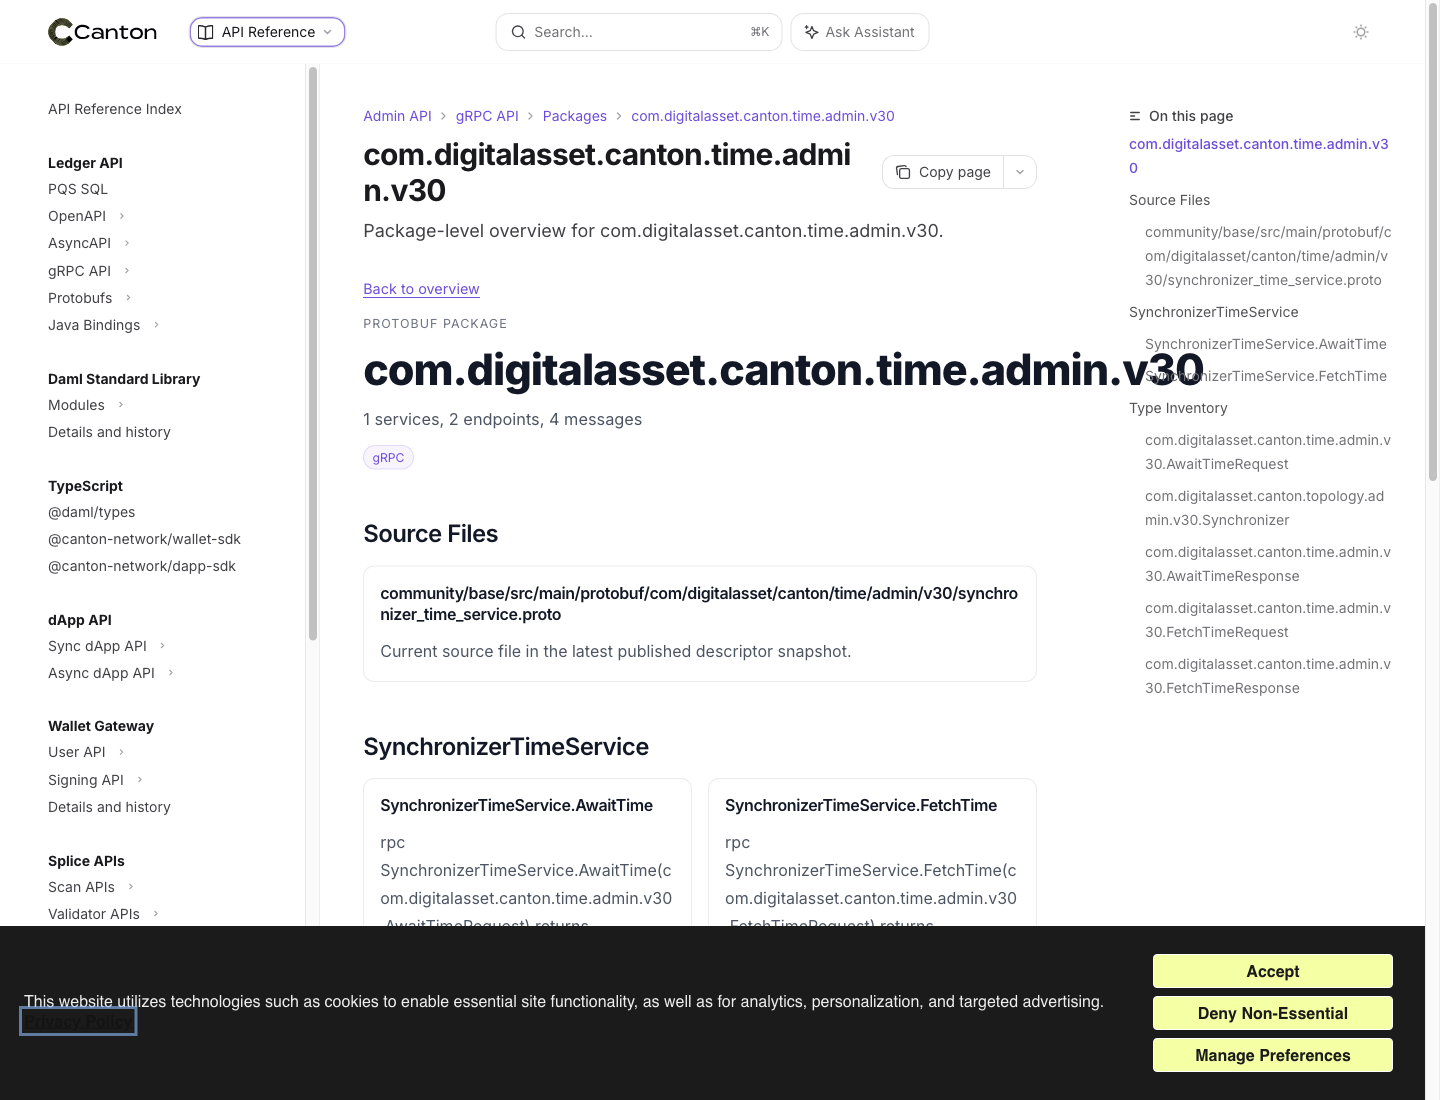Image resolution: width=1440 pixels, height=1100 pixels.
Task: Jump to source file path in table of contents
Action: pos(1268,256)
